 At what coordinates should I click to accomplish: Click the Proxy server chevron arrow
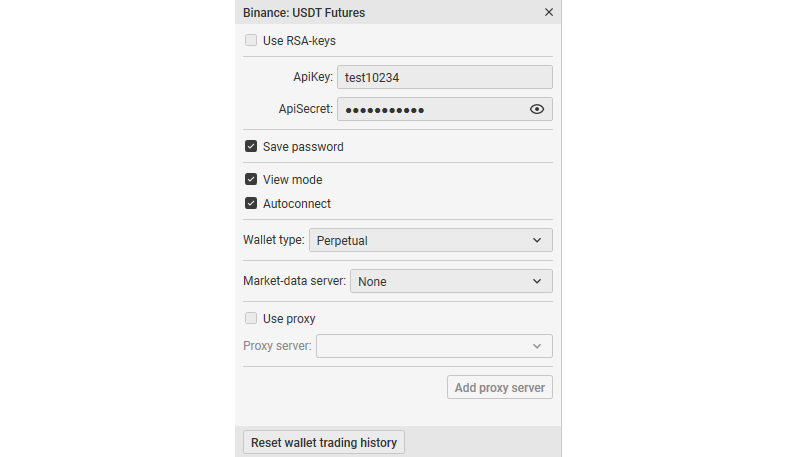[537, 346]
